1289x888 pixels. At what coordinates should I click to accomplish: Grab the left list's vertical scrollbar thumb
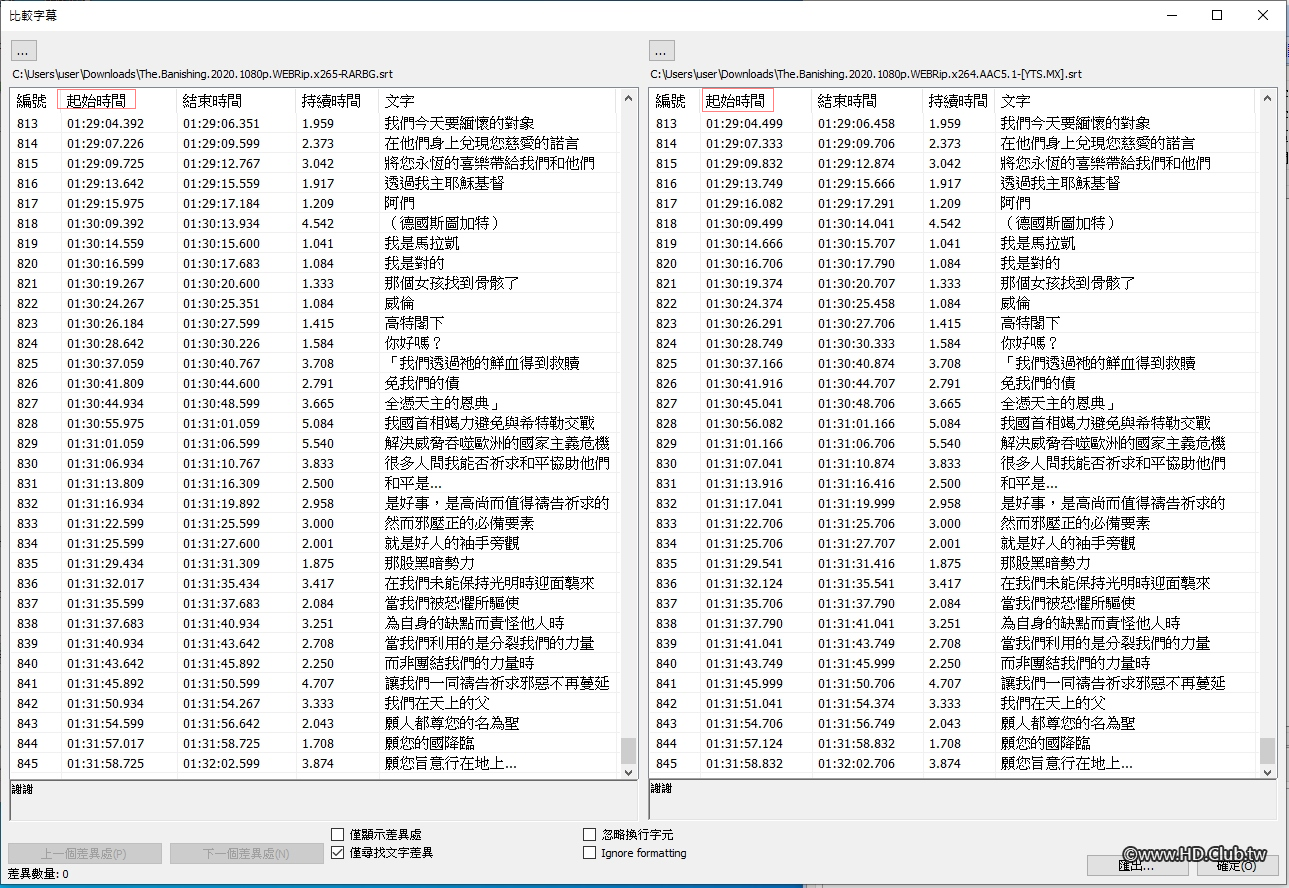tap(629, 750)
